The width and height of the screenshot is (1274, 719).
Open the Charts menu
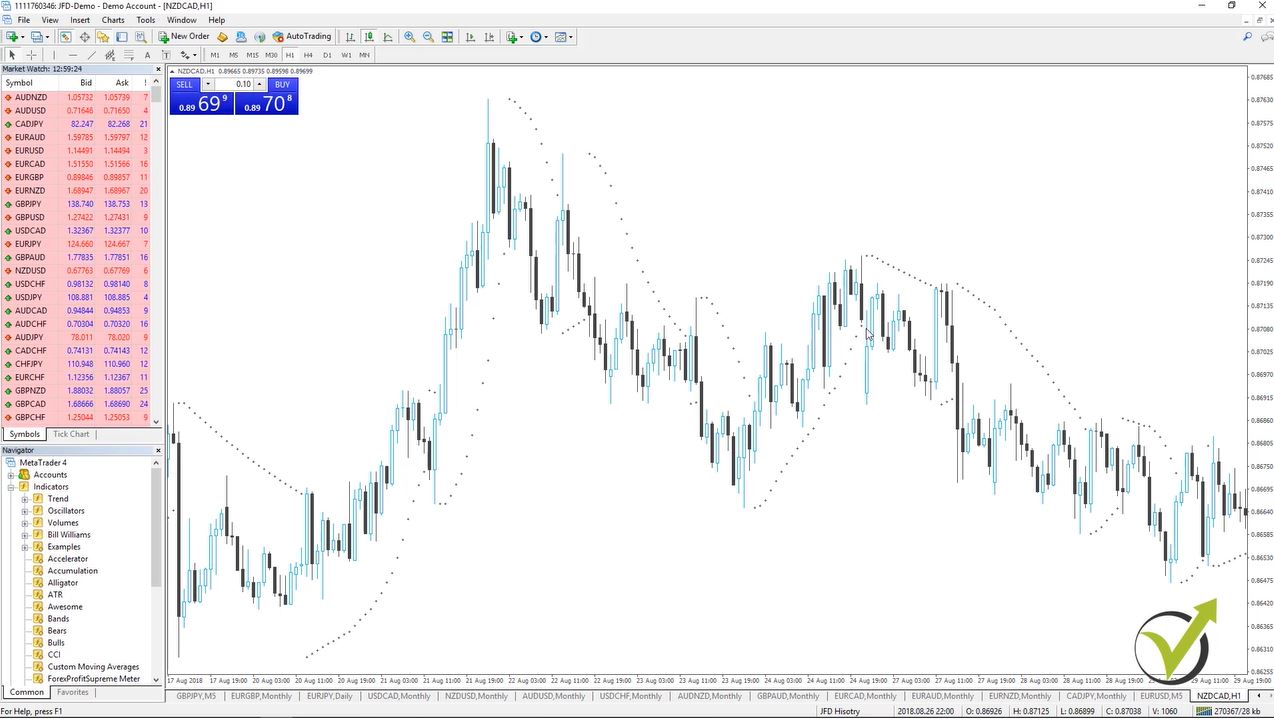pyautogui.click(x=112, y=19)
